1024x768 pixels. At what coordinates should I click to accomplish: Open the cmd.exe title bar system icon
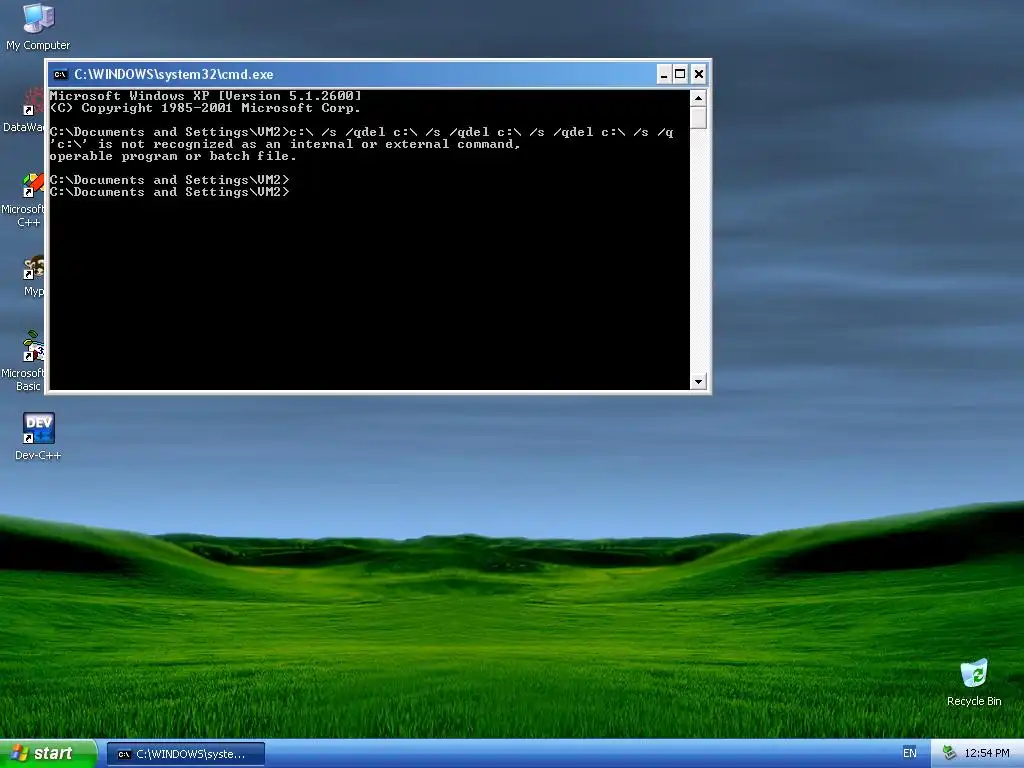coord(60,74)
